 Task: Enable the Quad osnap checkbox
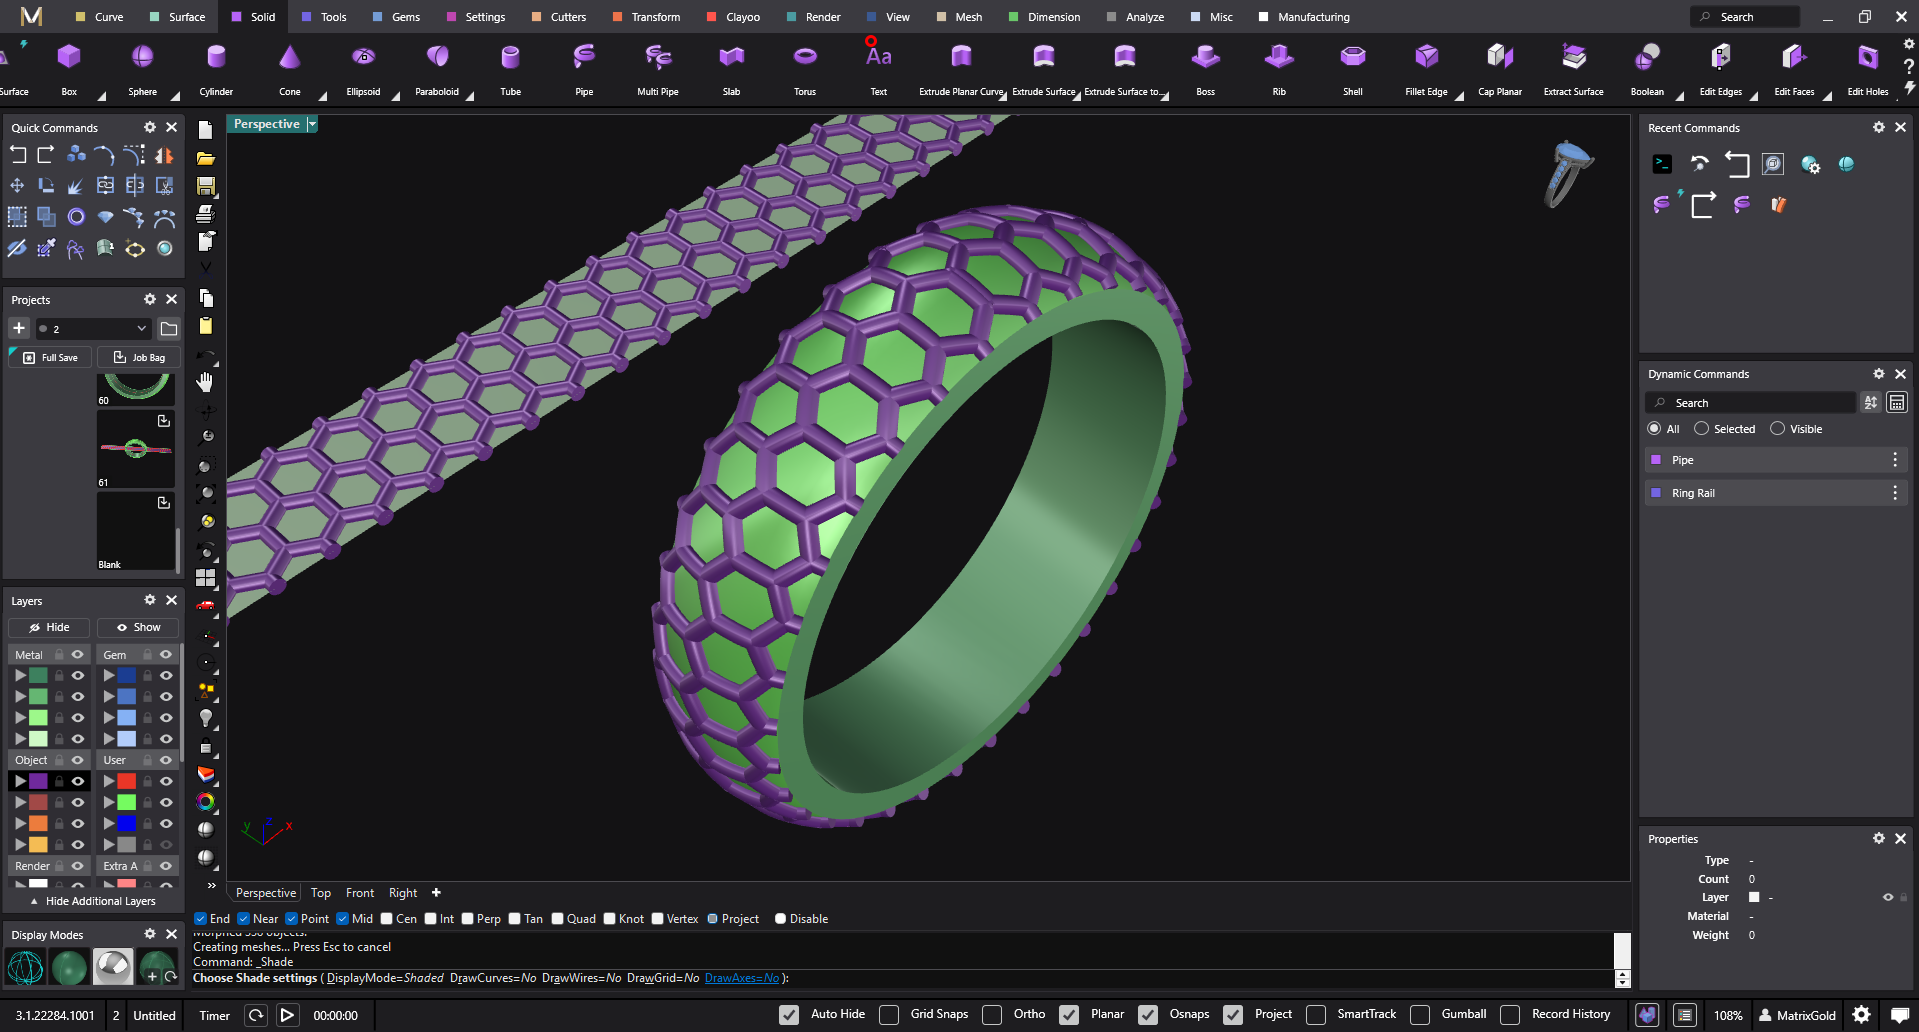click(x=558, y=919)
